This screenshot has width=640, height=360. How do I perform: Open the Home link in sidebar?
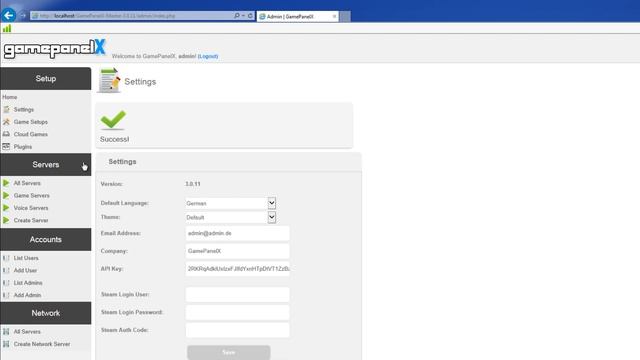(x=10, y=97)
